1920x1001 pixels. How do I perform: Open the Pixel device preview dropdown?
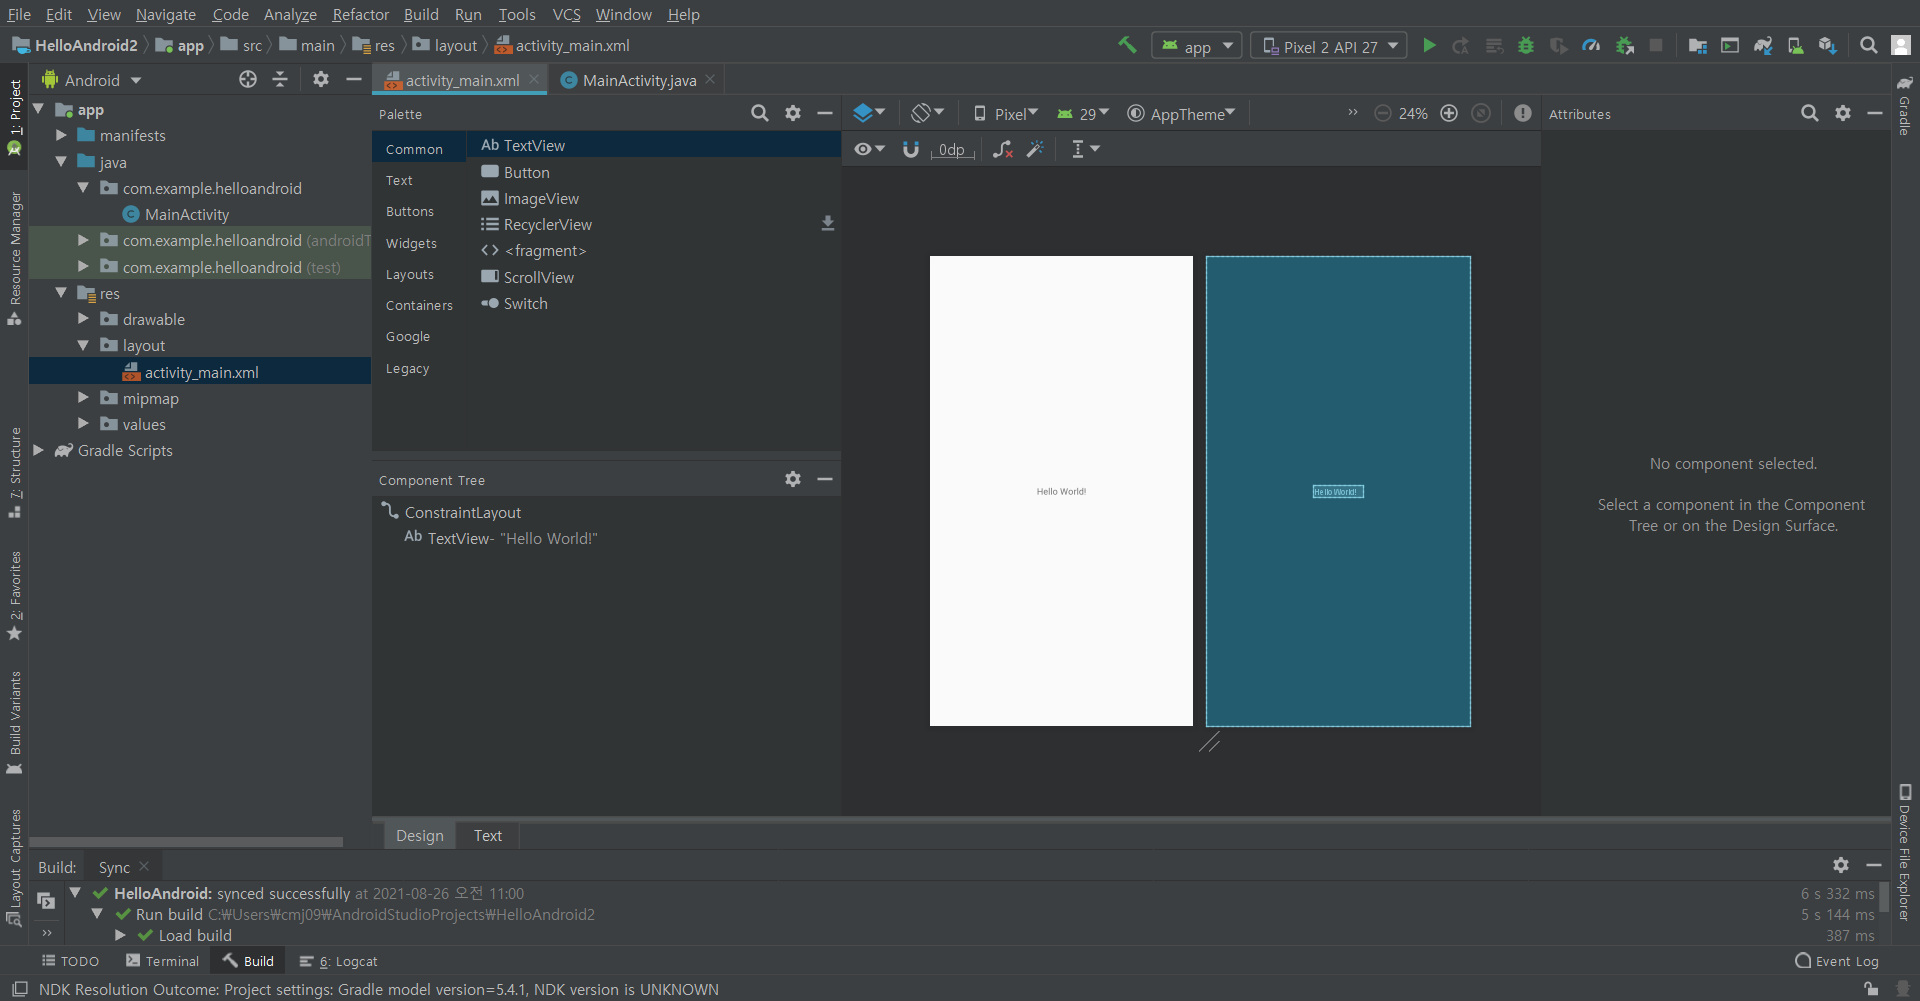click(x=1006, y=114)
